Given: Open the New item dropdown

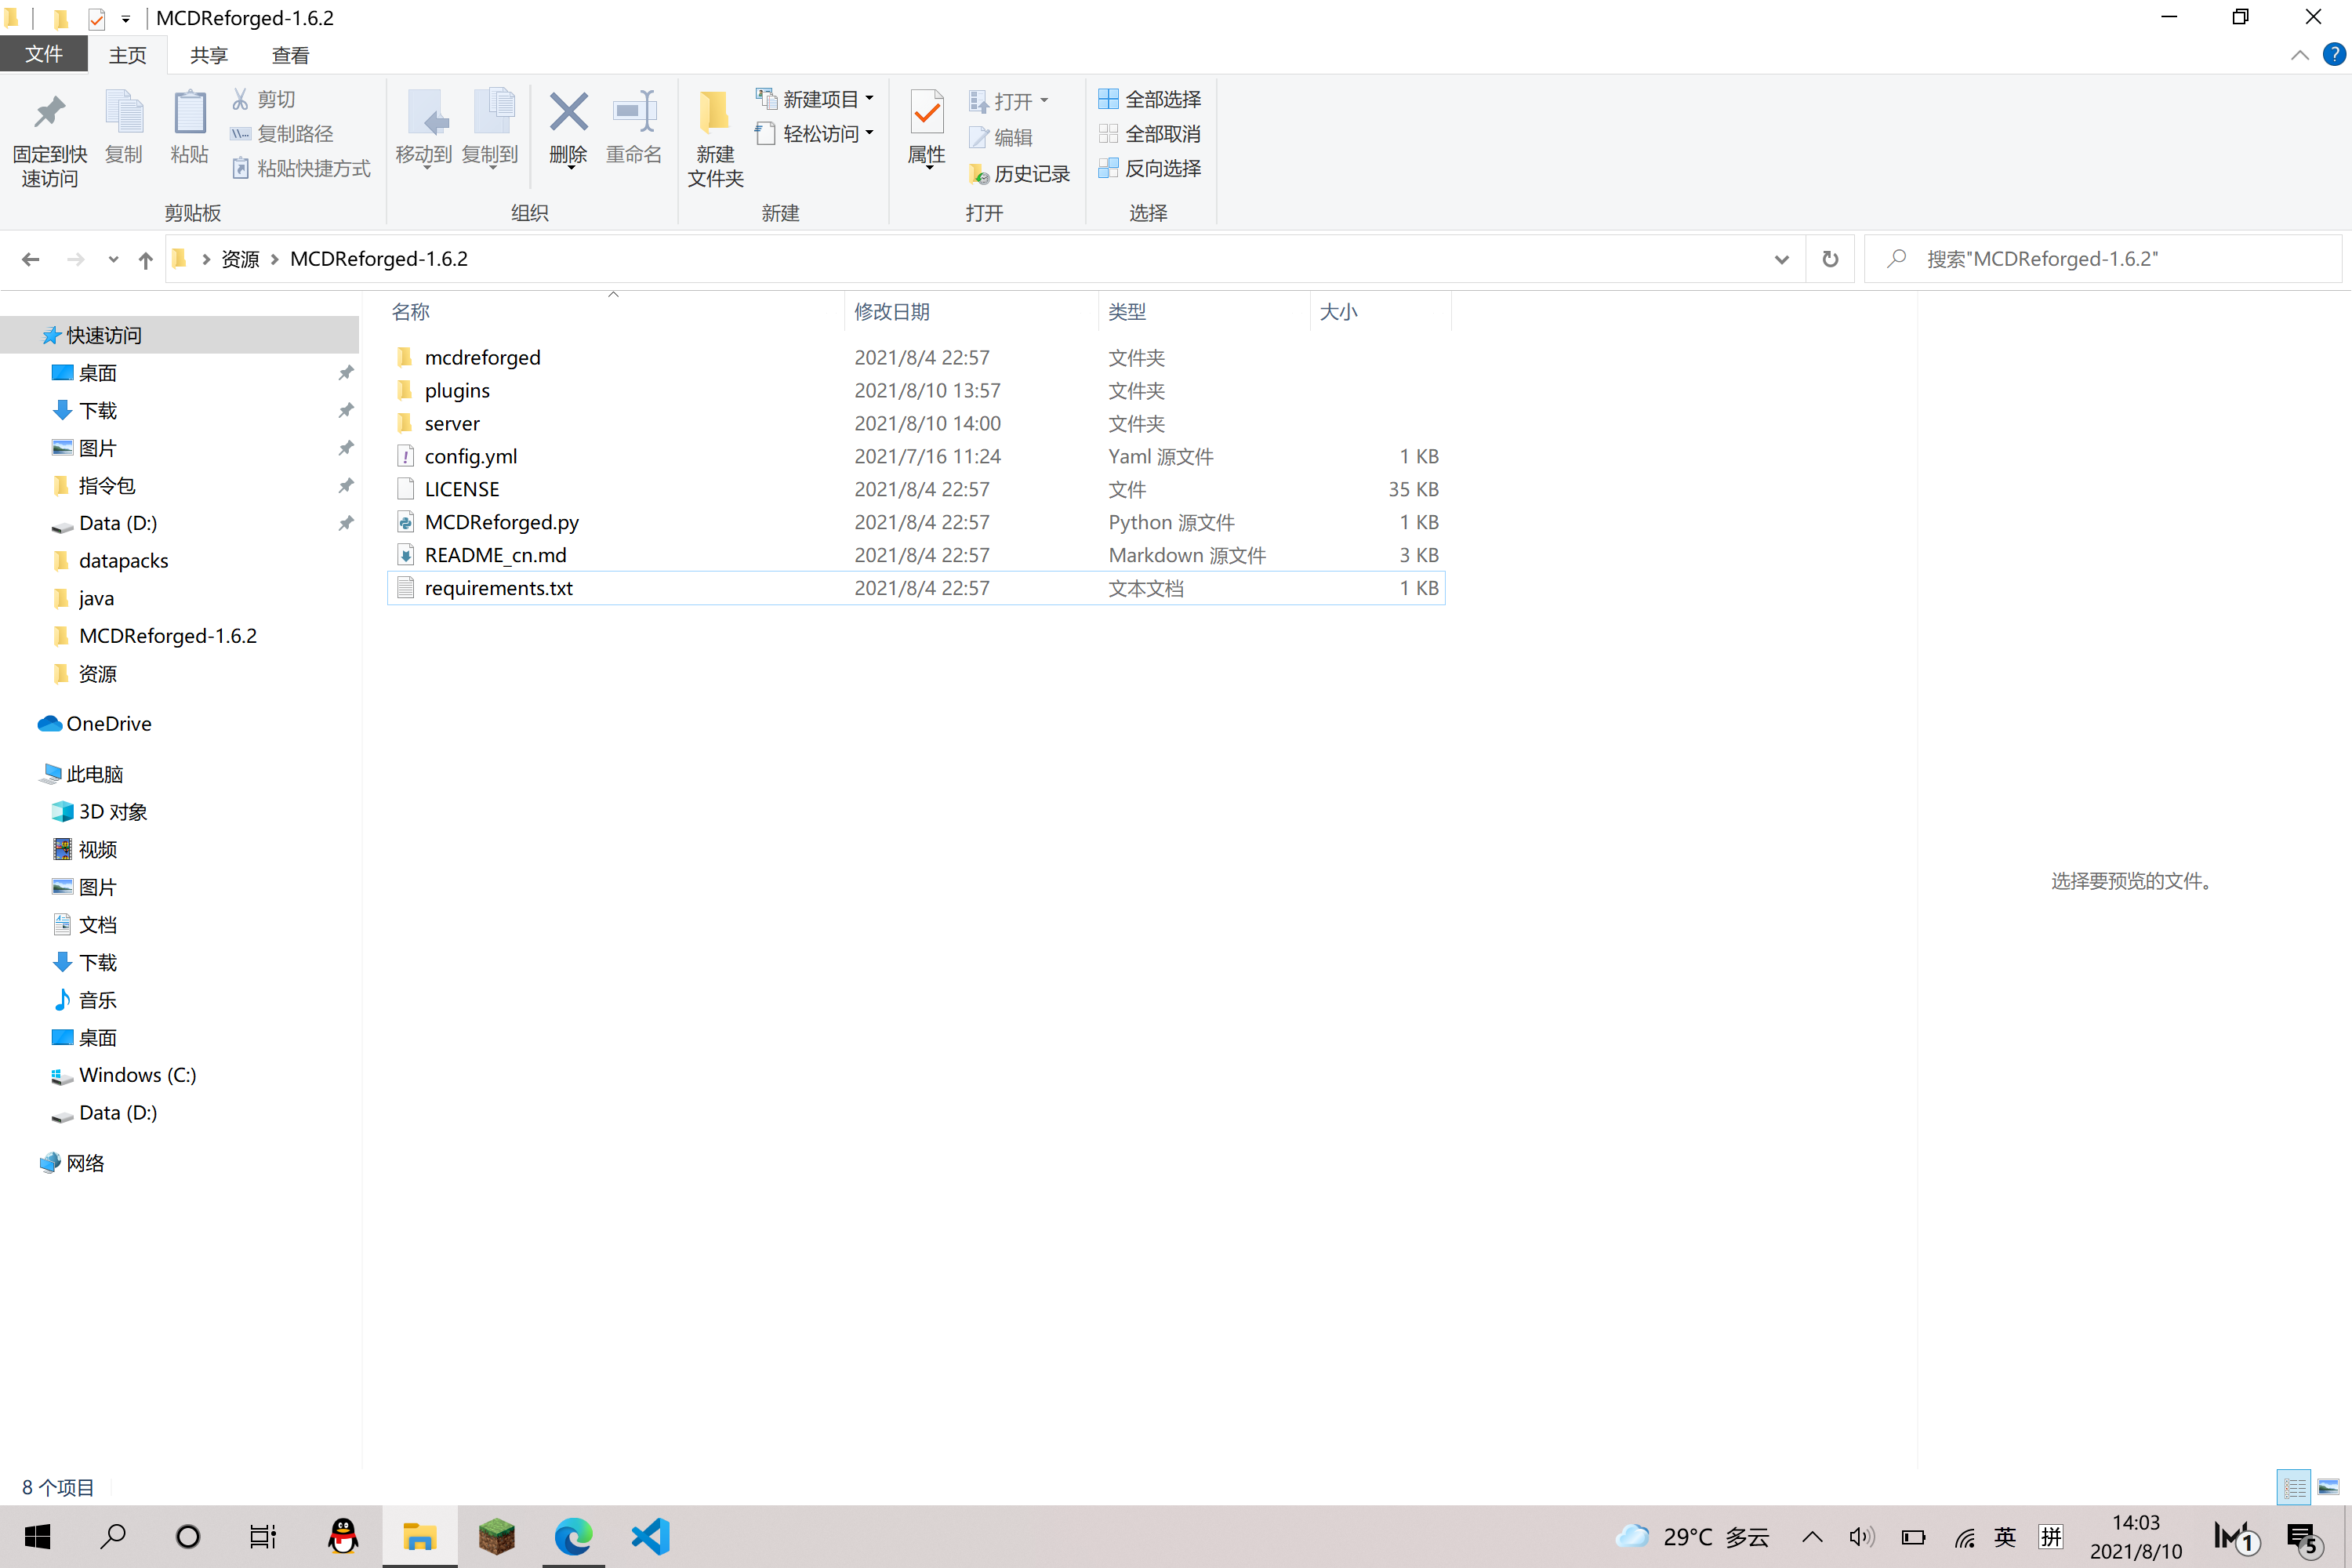Looking at the screenshot, I should 815,99.
